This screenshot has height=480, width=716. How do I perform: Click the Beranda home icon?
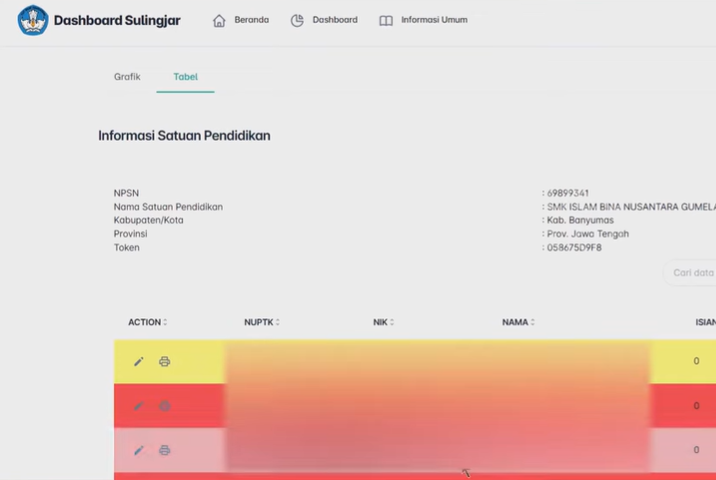(219, 21)
